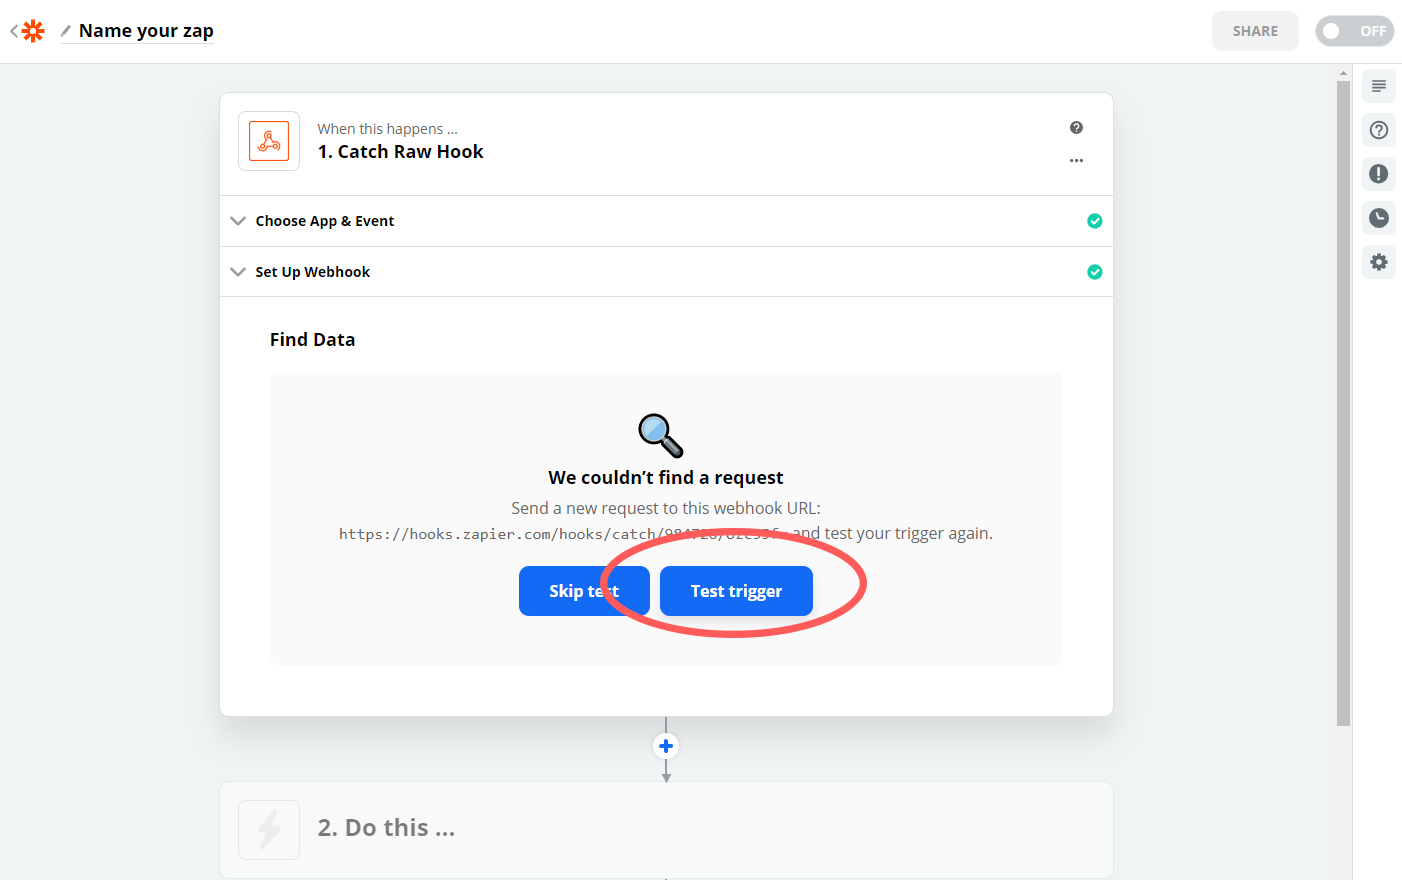Click the Skip test button
Screen dimensions: 1402x880
[584, 591]
